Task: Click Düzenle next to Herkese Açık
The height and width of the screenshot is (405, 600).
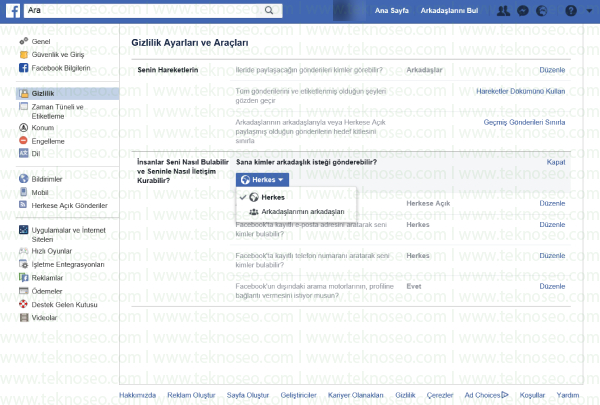Action: click(552, 203)
